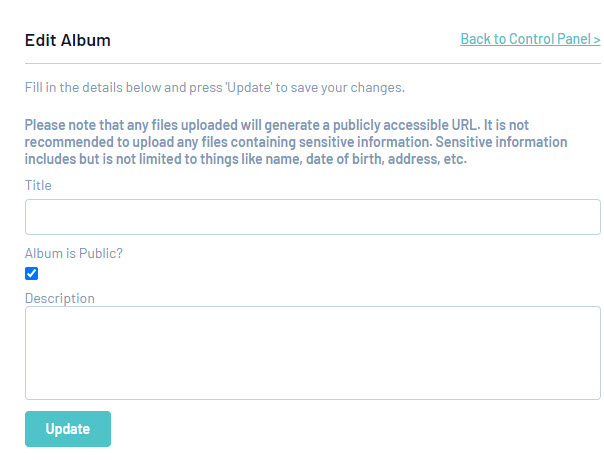This screenshot has height=462, width=604.
Task: Focus the Title input field
Action: pos(312,217)
